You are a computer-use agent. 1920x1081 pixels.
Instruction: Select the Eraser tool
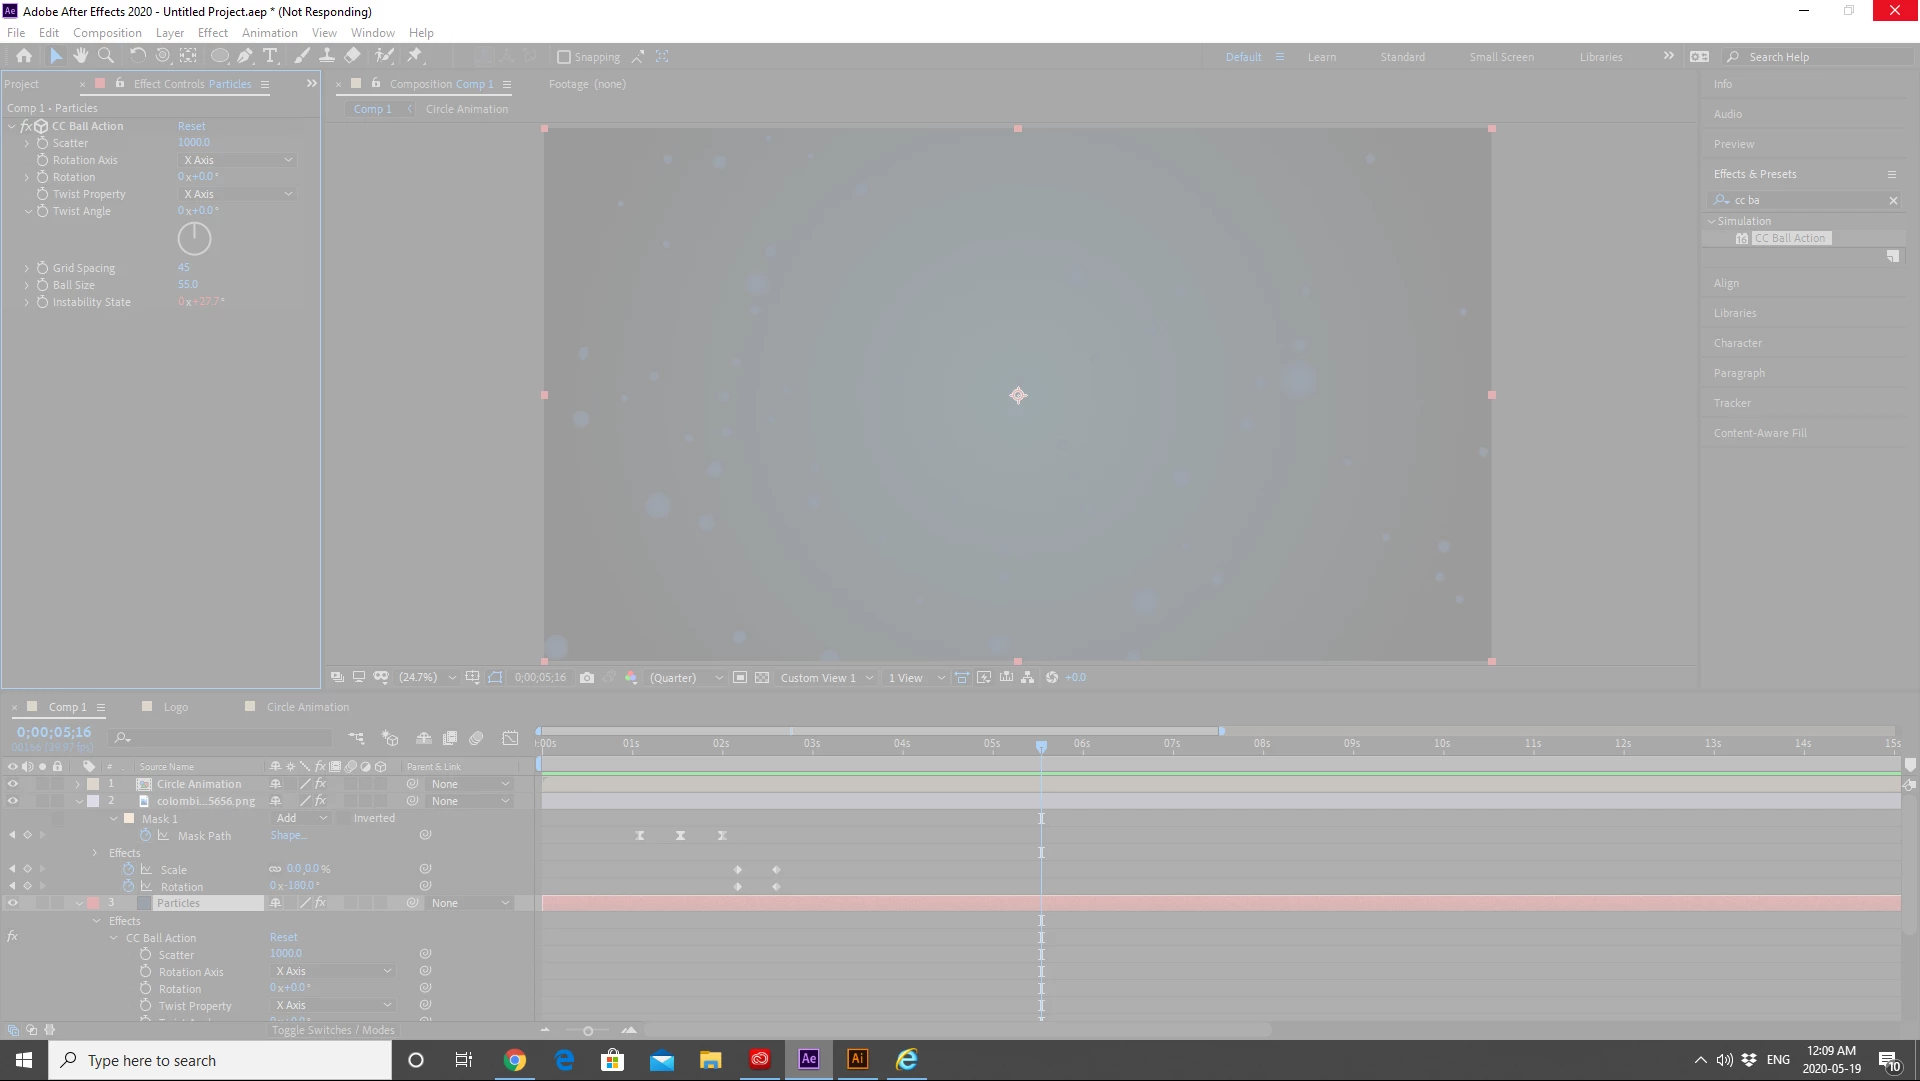(352, 56)
